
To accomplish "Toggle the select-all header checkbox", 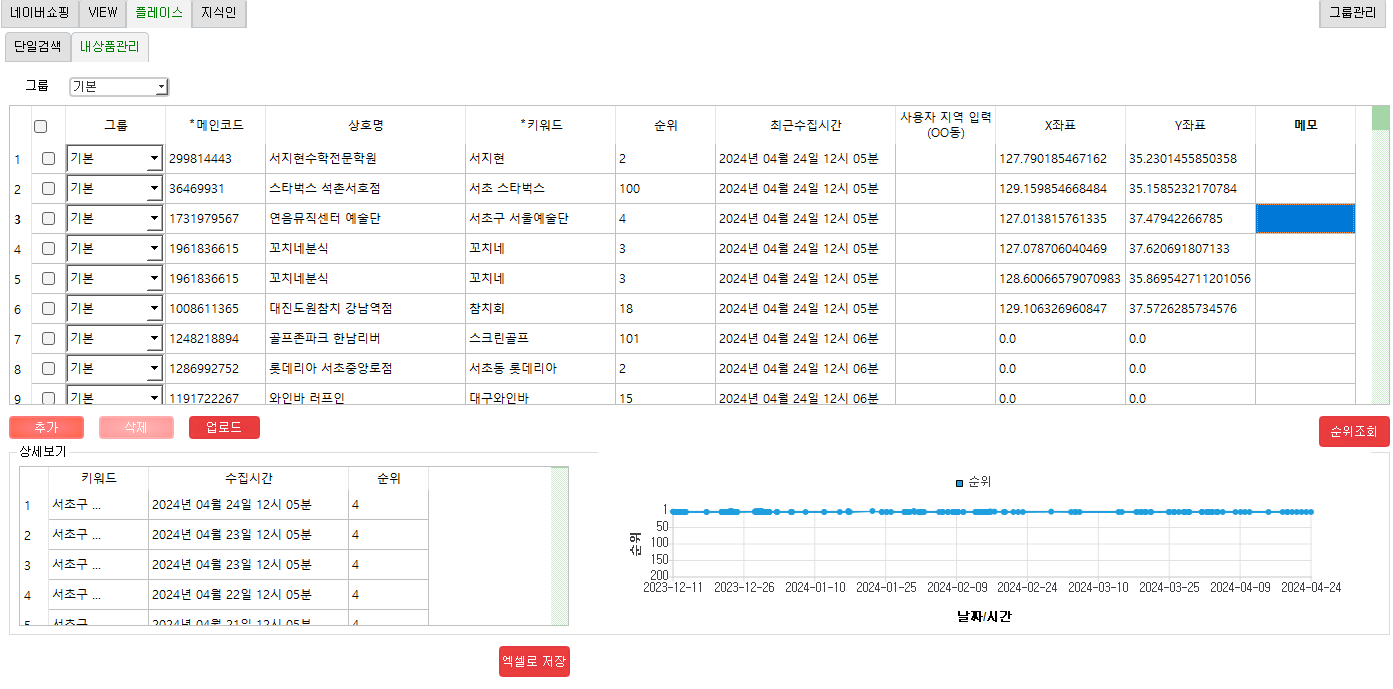I will (x=41, y=126).
